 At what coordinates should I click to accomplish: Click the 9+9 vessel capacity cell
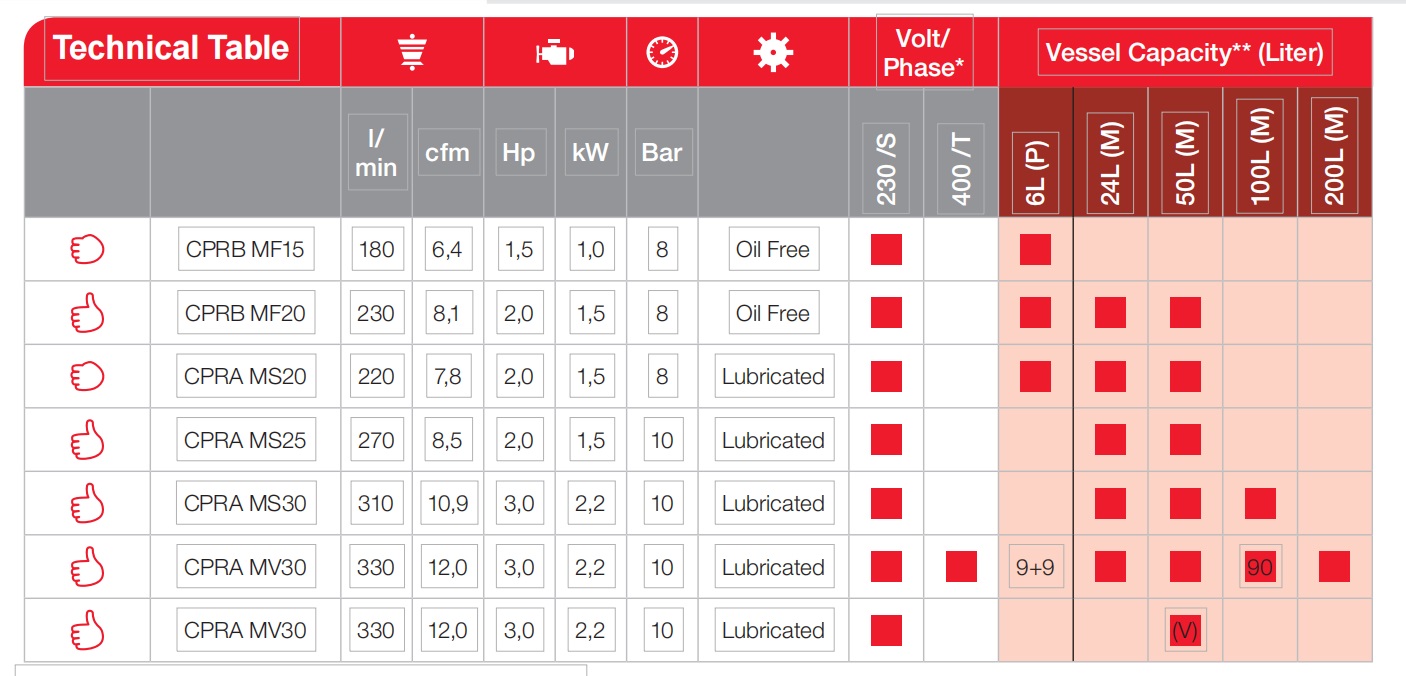tap(1035, 568)
